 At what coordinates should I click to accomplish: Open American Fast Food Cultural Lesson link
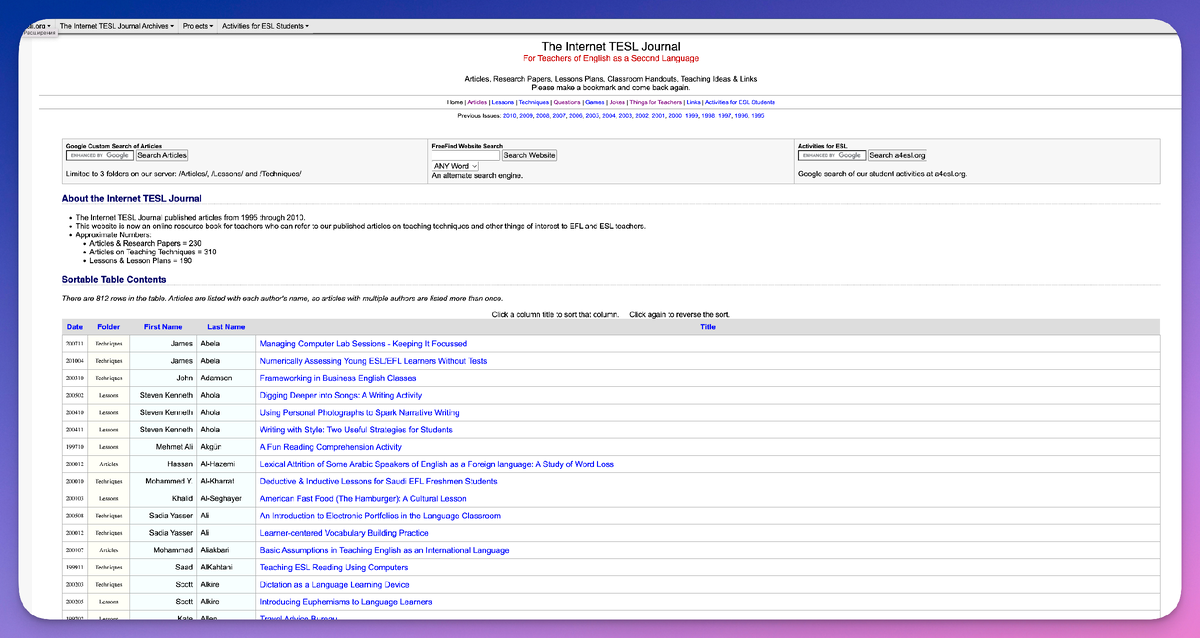tap(363, 498)
